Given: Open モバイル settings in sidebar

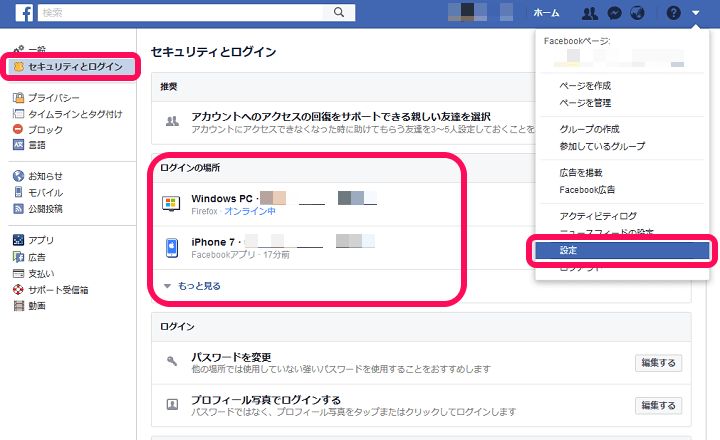Looking at the screenshot, I should (45, 192).
